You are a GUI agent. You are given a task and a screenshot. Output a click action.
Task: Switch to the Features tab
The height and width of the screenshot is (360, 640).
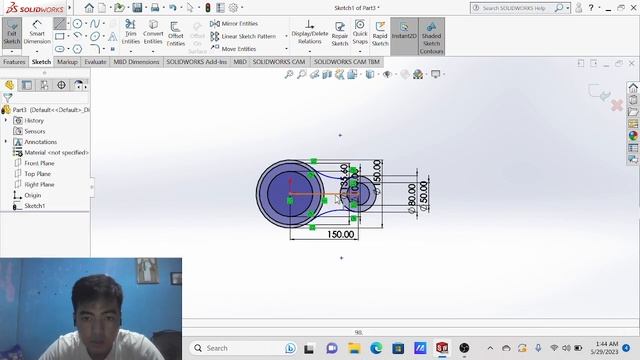[14, 62]
